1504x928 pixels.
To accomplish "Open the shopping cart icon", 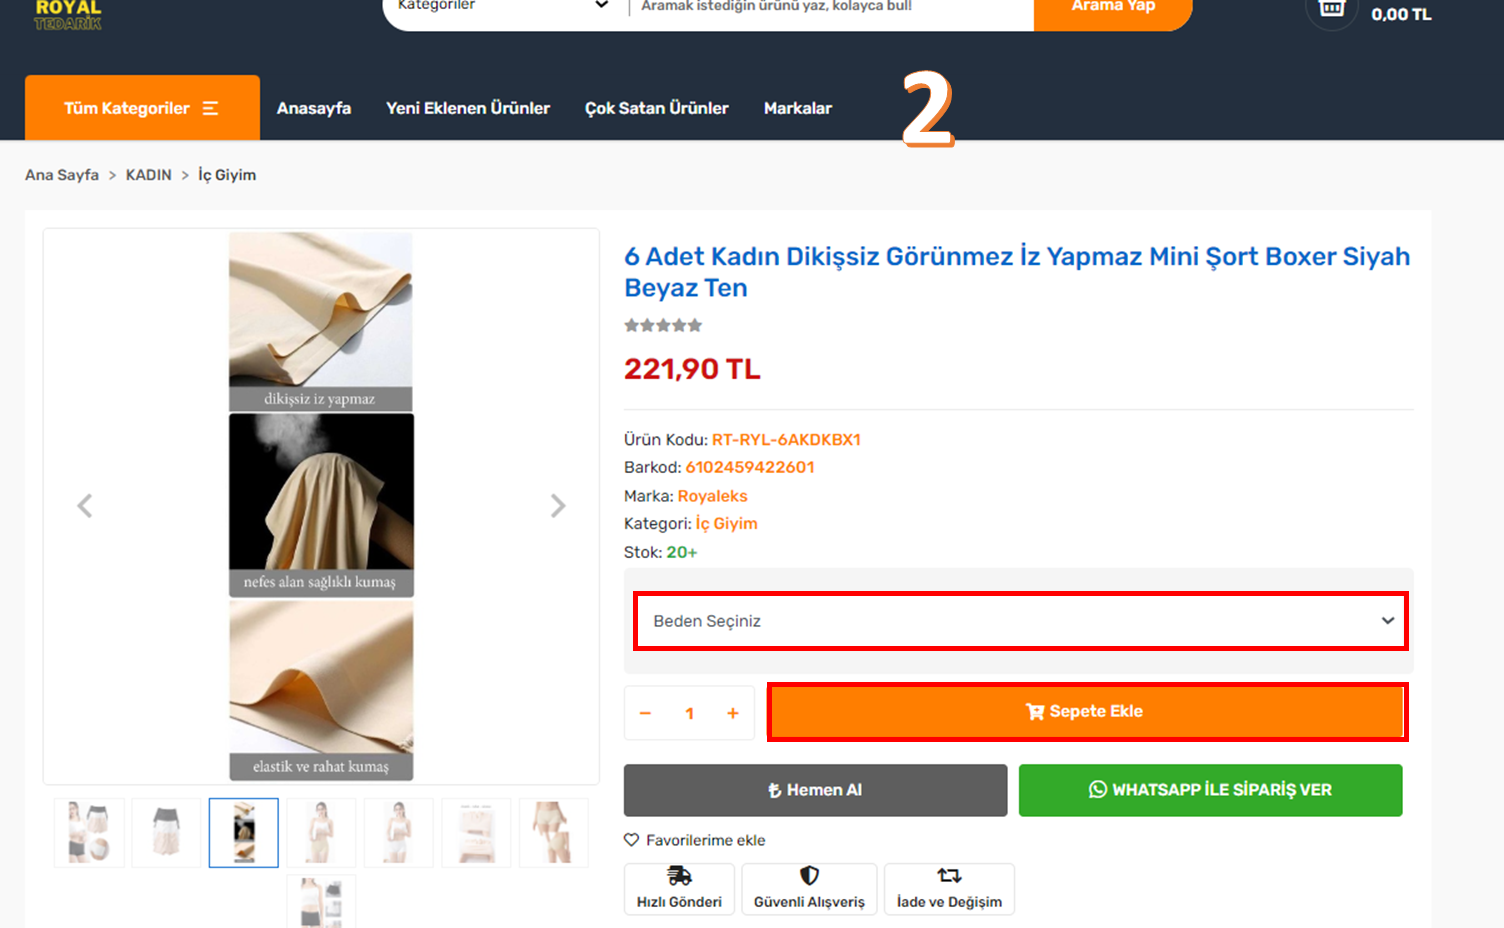I will pos(1332,9).
